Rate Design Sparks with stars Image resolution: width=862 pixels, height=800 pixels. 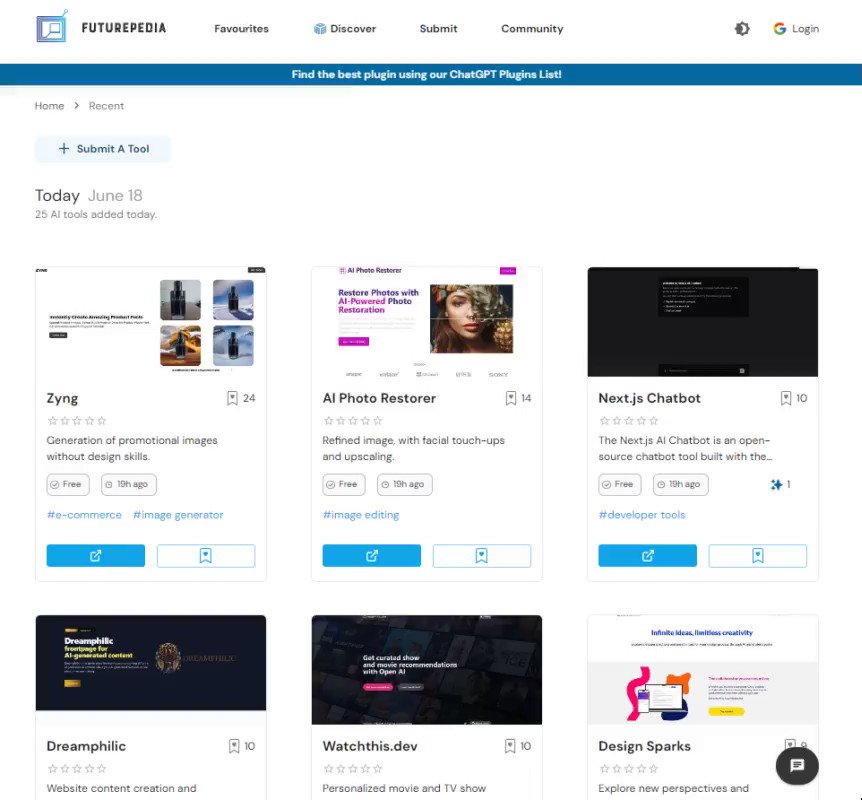[629, 769]
